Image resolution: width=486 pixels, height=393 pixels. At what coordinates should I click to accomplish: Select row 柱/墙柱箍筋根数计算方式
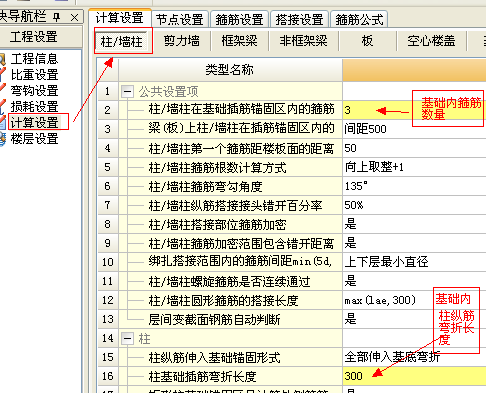[x=217, y=167]
